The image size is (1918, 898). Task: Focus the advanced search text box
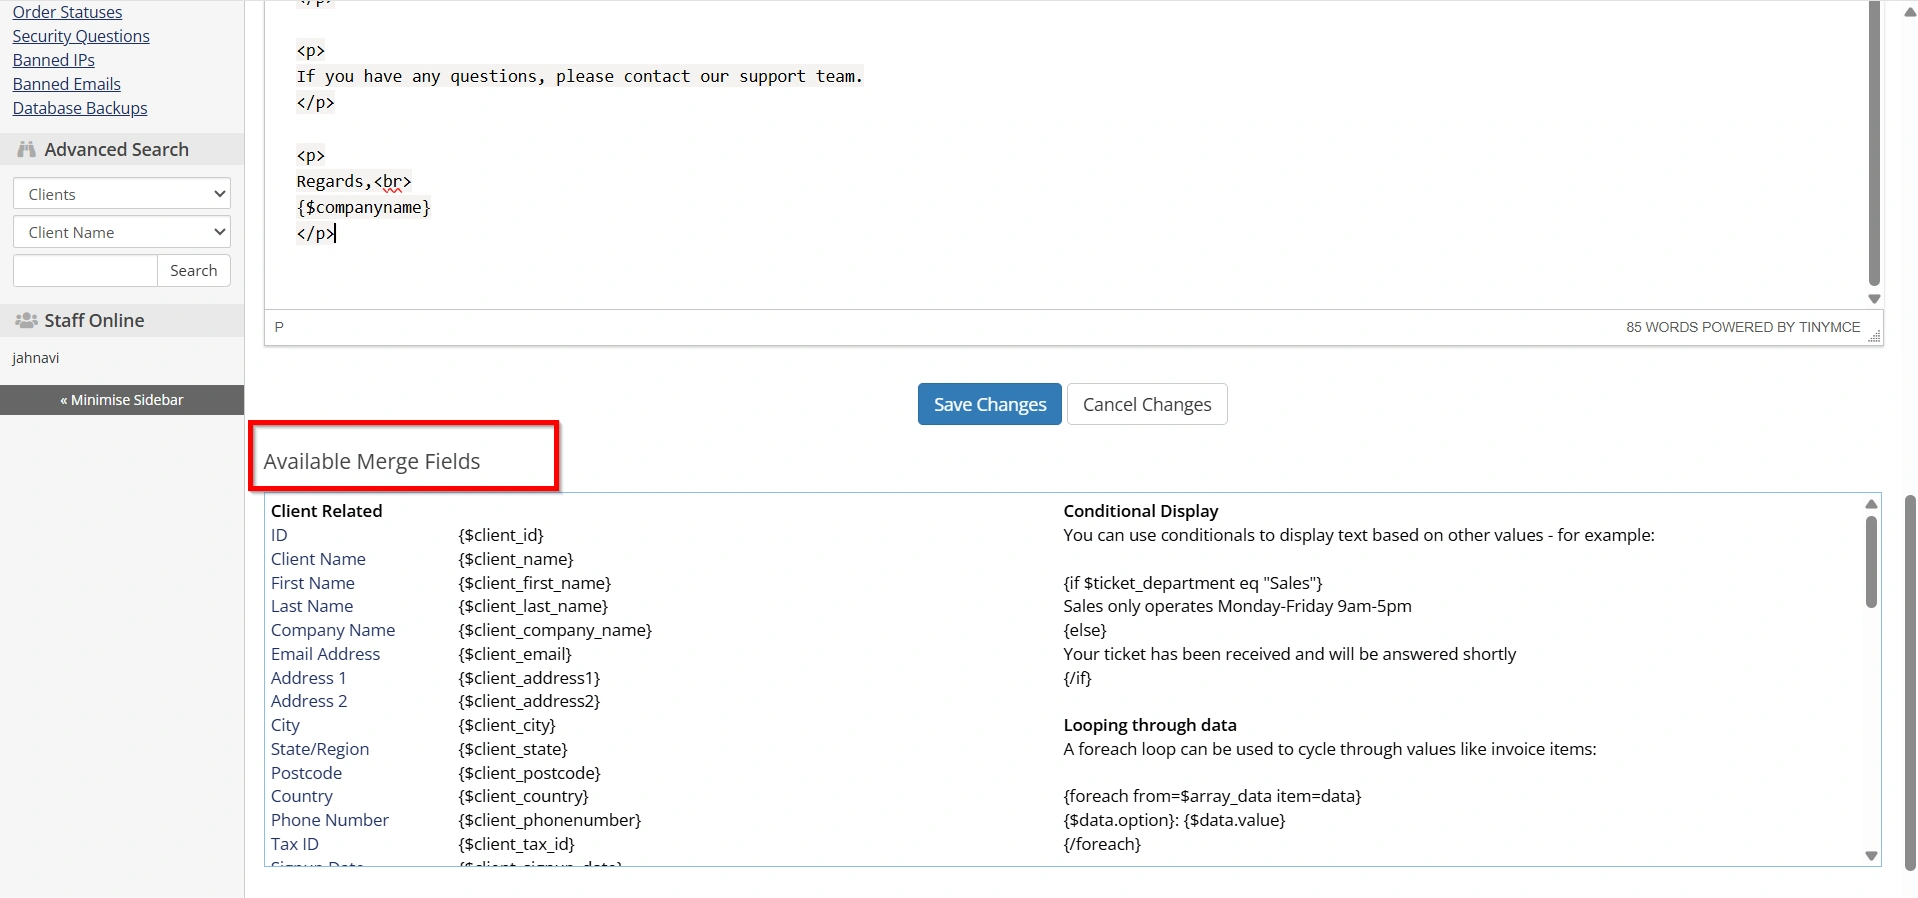pos(85,270)
